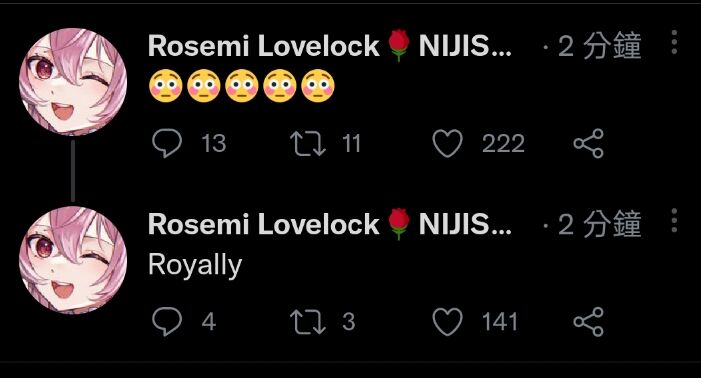Click the 222 likes count

503,144
